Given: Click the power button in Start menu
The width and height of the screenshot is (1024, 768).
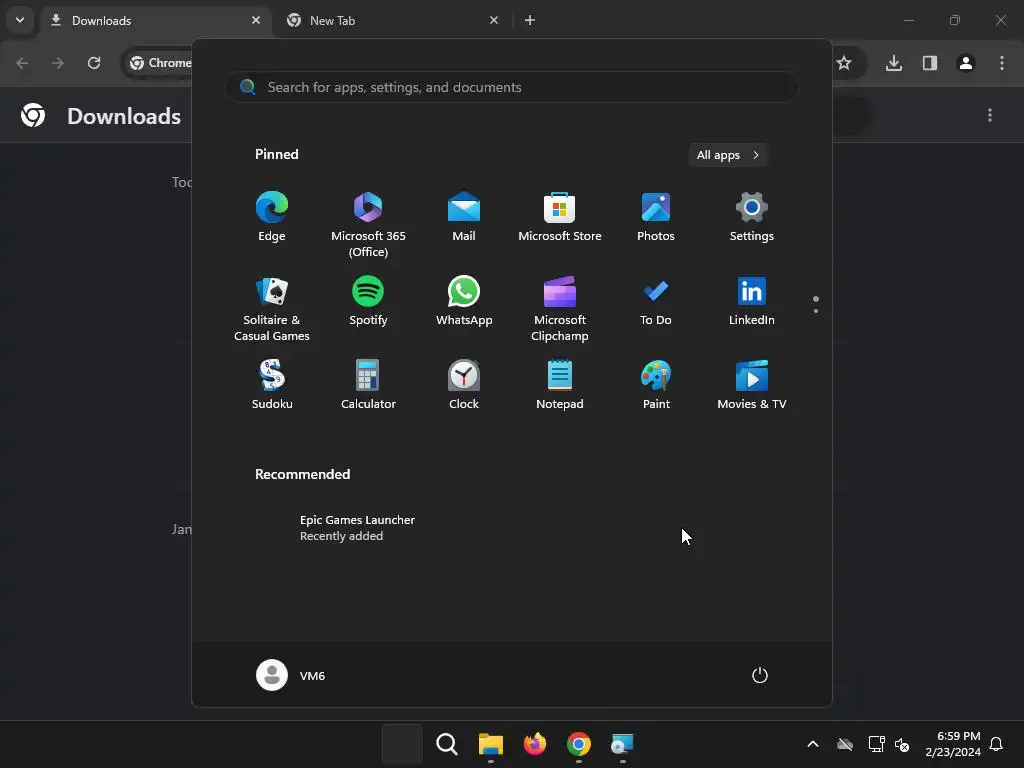Looking at the screenshot, I should click(x=760, y=675).
